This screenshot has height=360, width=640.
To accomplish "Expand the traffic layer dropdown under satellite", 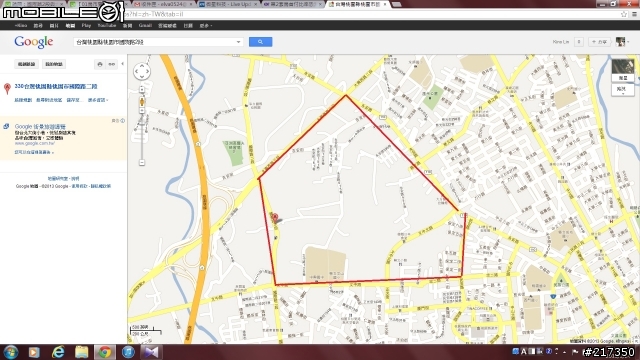I will tap(623, 90).
